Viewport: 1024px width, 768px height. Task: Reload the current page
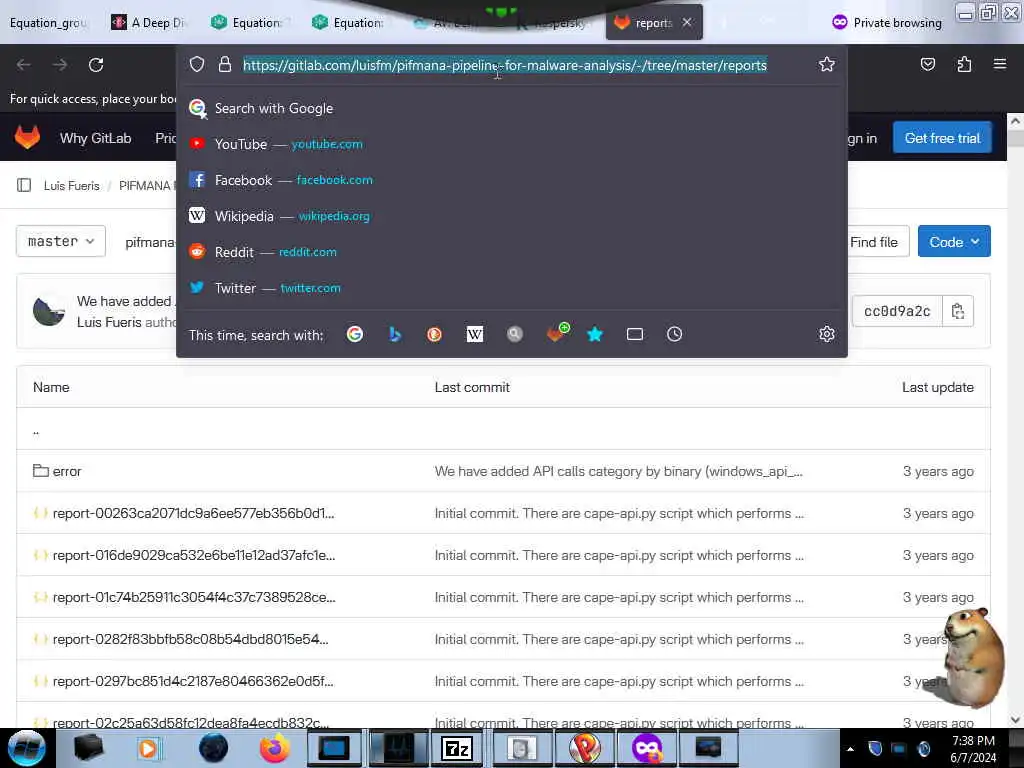tap(96, 65)
